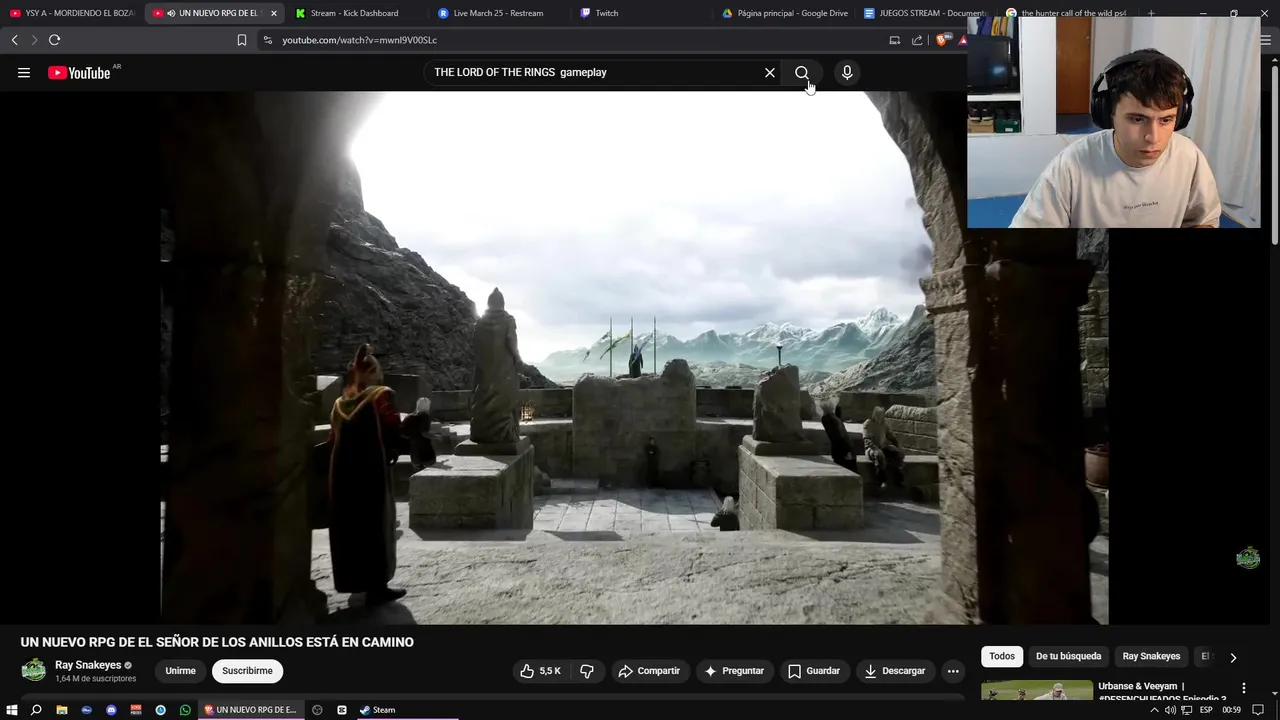Go forward with browser forward arrow
Image resolution: width=1280 pixels, height=720 pixels.
point(34,40)
